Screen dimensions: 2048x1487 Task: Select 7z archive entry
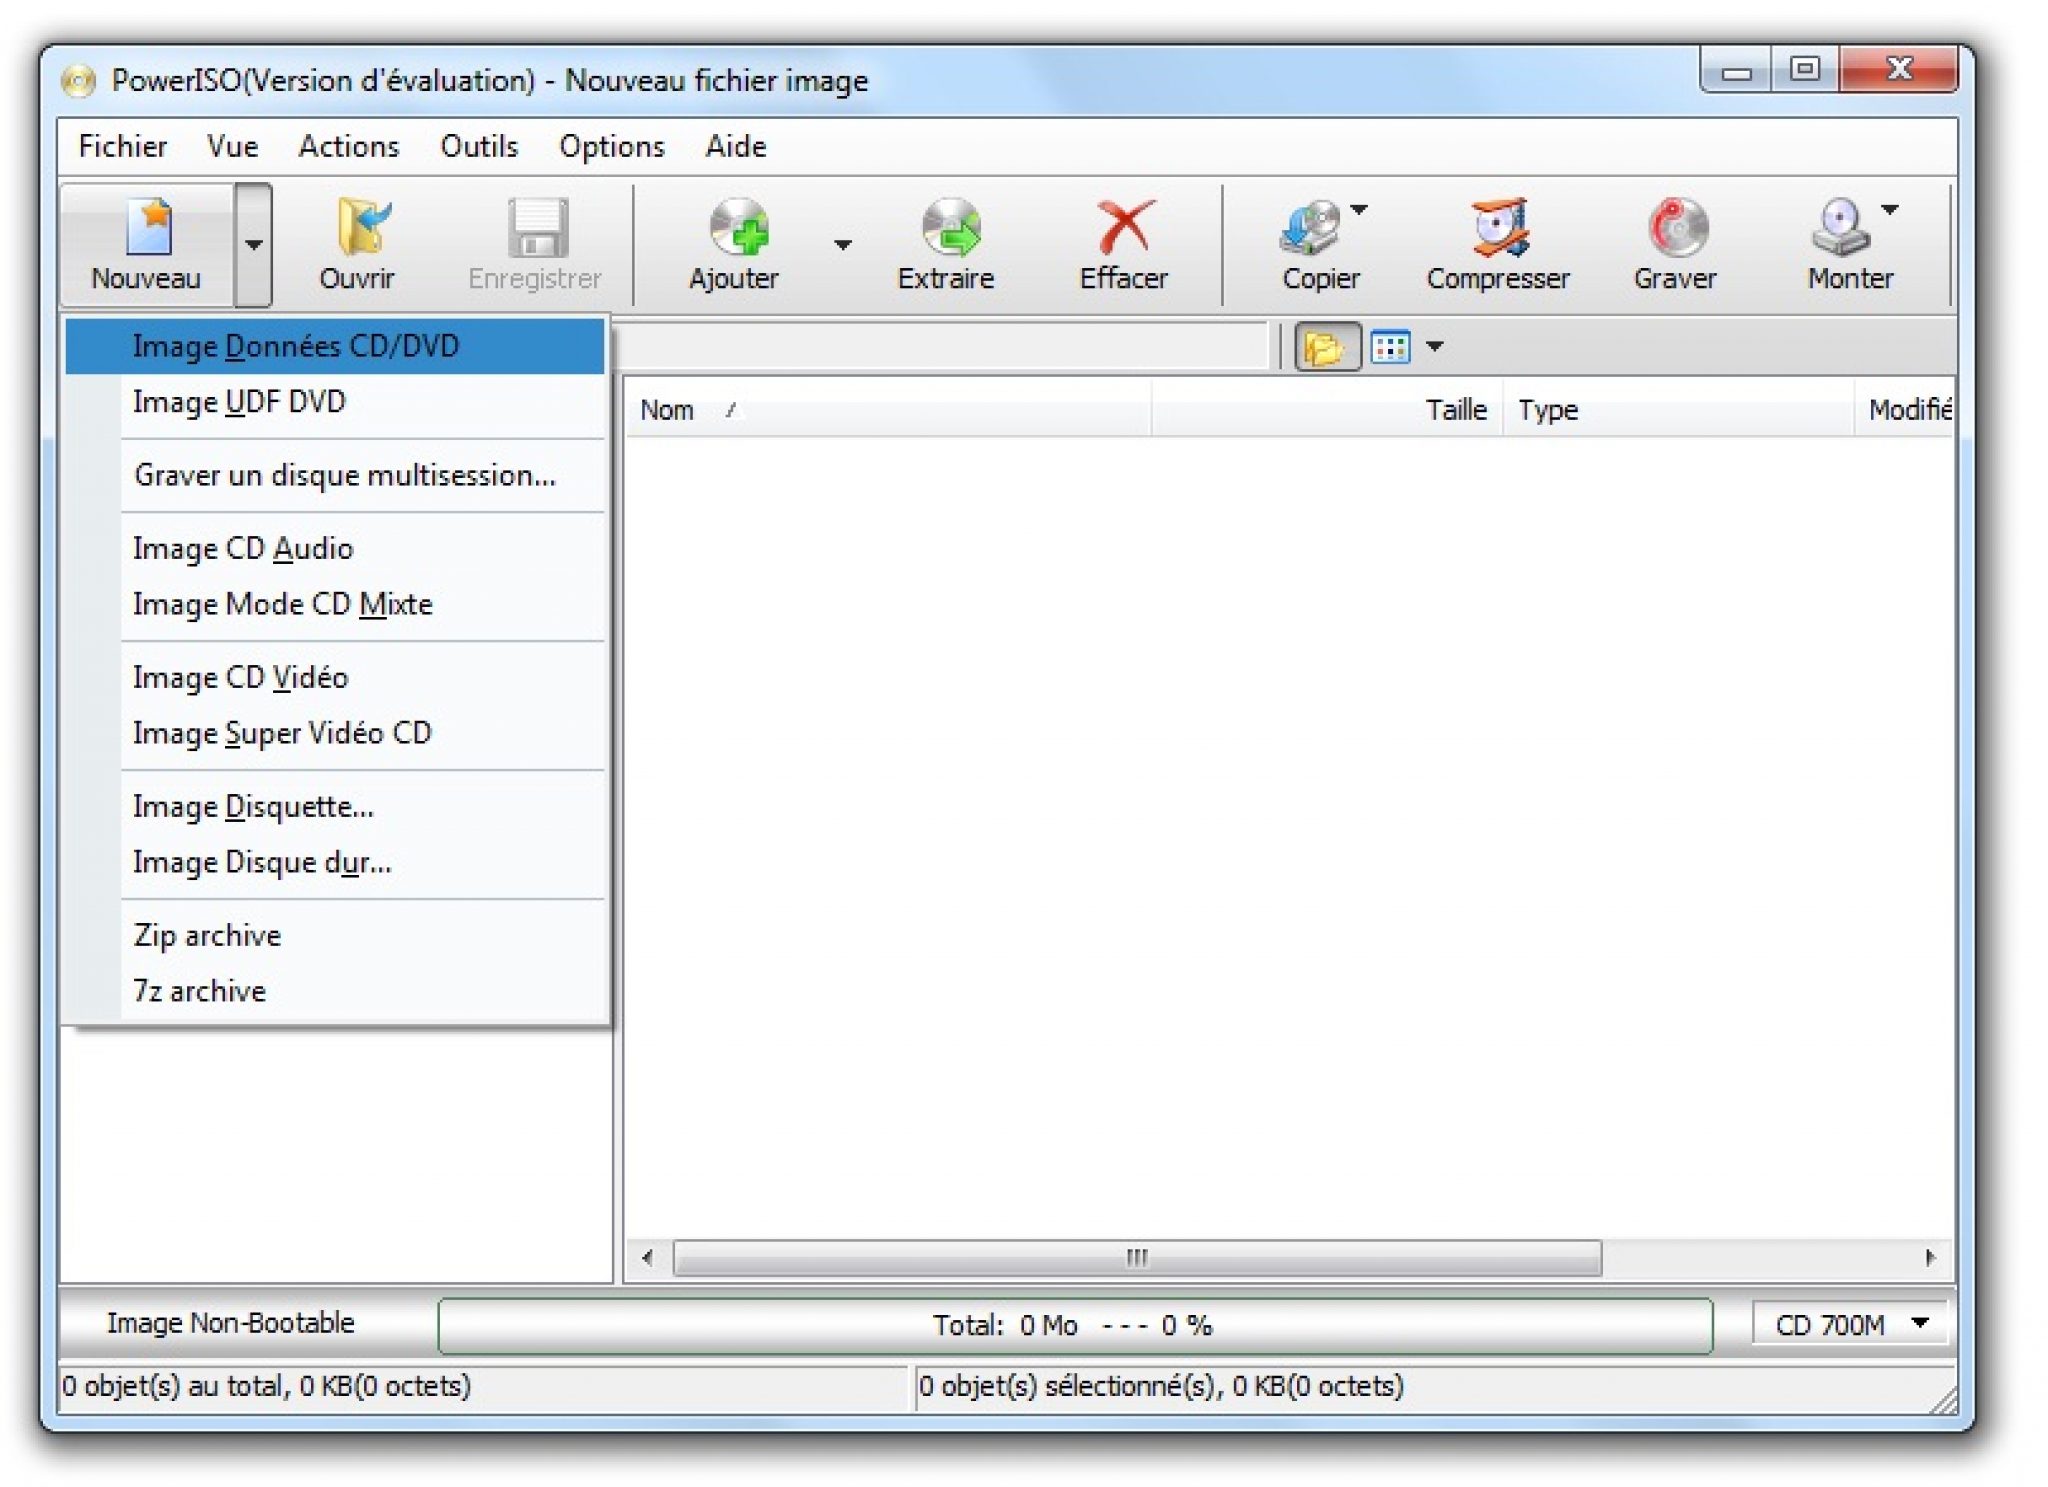tap(335, 991)
